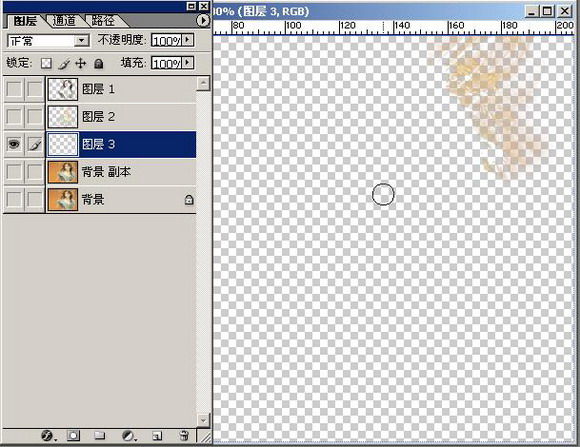Select the 图层 2 layer thumbnail

63,117
